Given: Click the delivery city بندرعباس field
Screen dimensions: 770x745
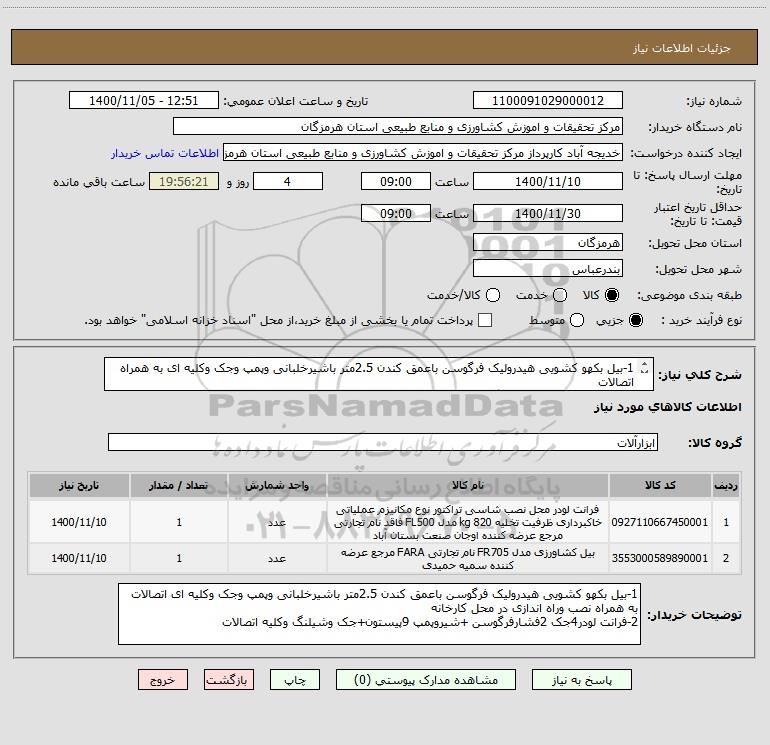Looking at the screenshot, I should click(x=548, y=269).
